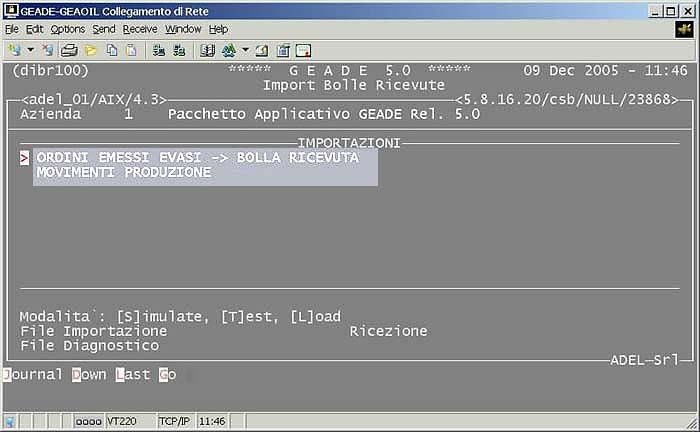Click the Copy icon in toolbar

click(x=112, y=49)
